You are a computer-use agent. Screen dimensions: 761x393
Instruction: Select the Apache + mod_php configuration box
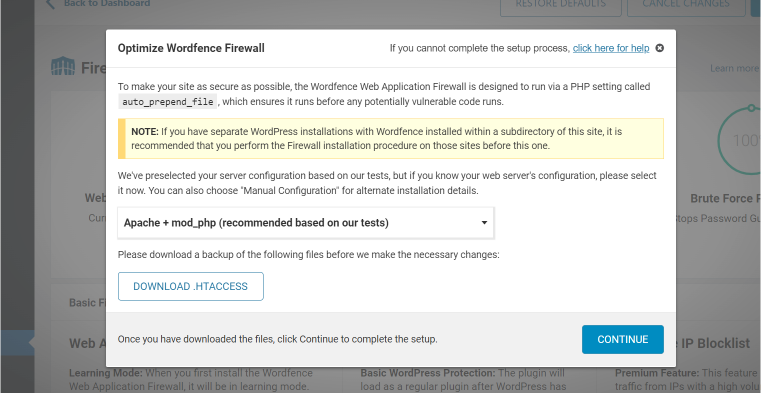[306, 223]
